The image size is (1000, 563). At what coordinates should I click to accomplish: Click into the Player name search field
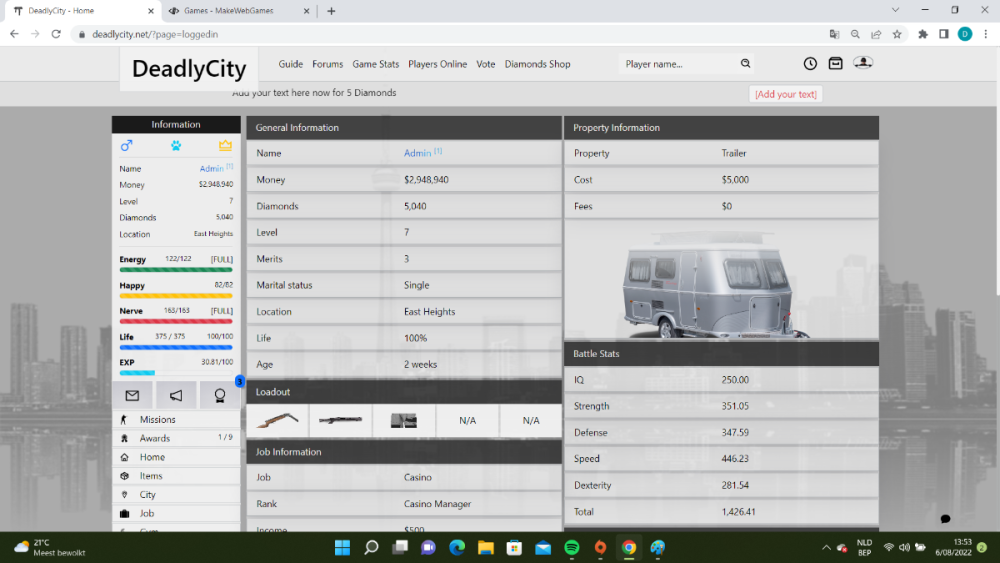pos(677,64)
